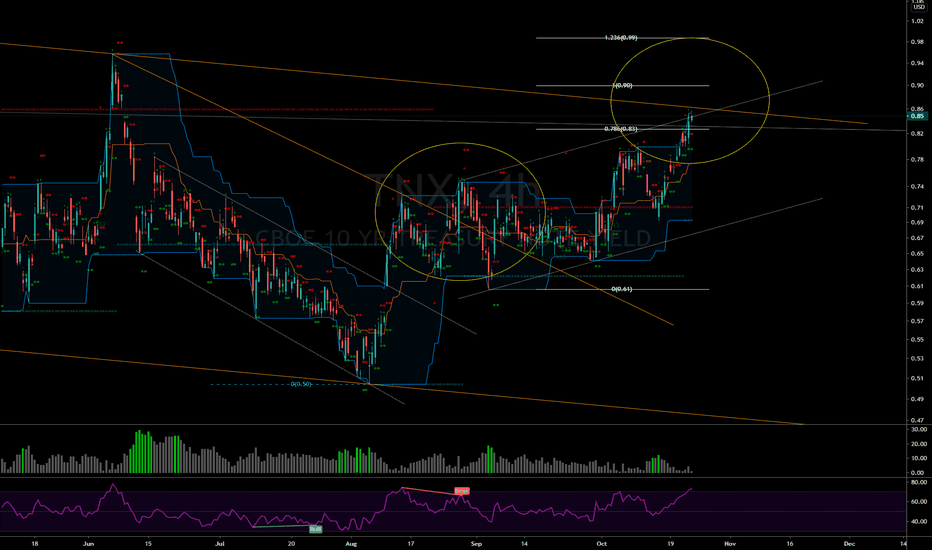Click the 20.00 volume scale value

click(x=918, y=444)
